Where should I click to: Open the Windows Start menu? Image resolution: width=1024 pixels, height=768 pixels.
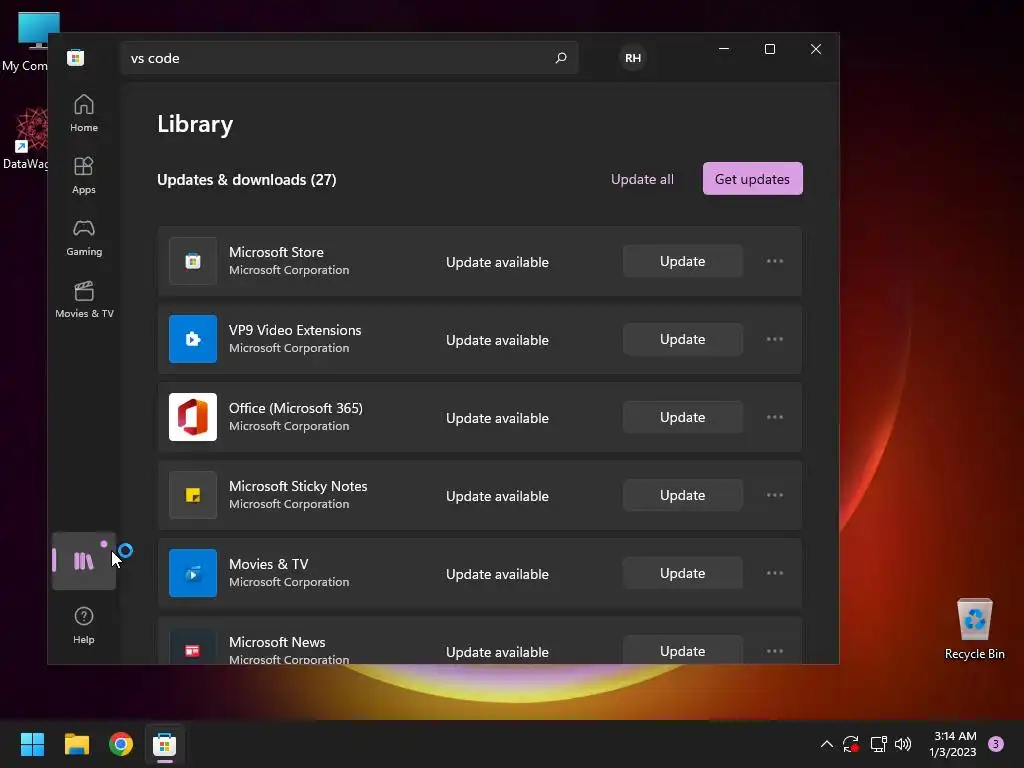32,744
